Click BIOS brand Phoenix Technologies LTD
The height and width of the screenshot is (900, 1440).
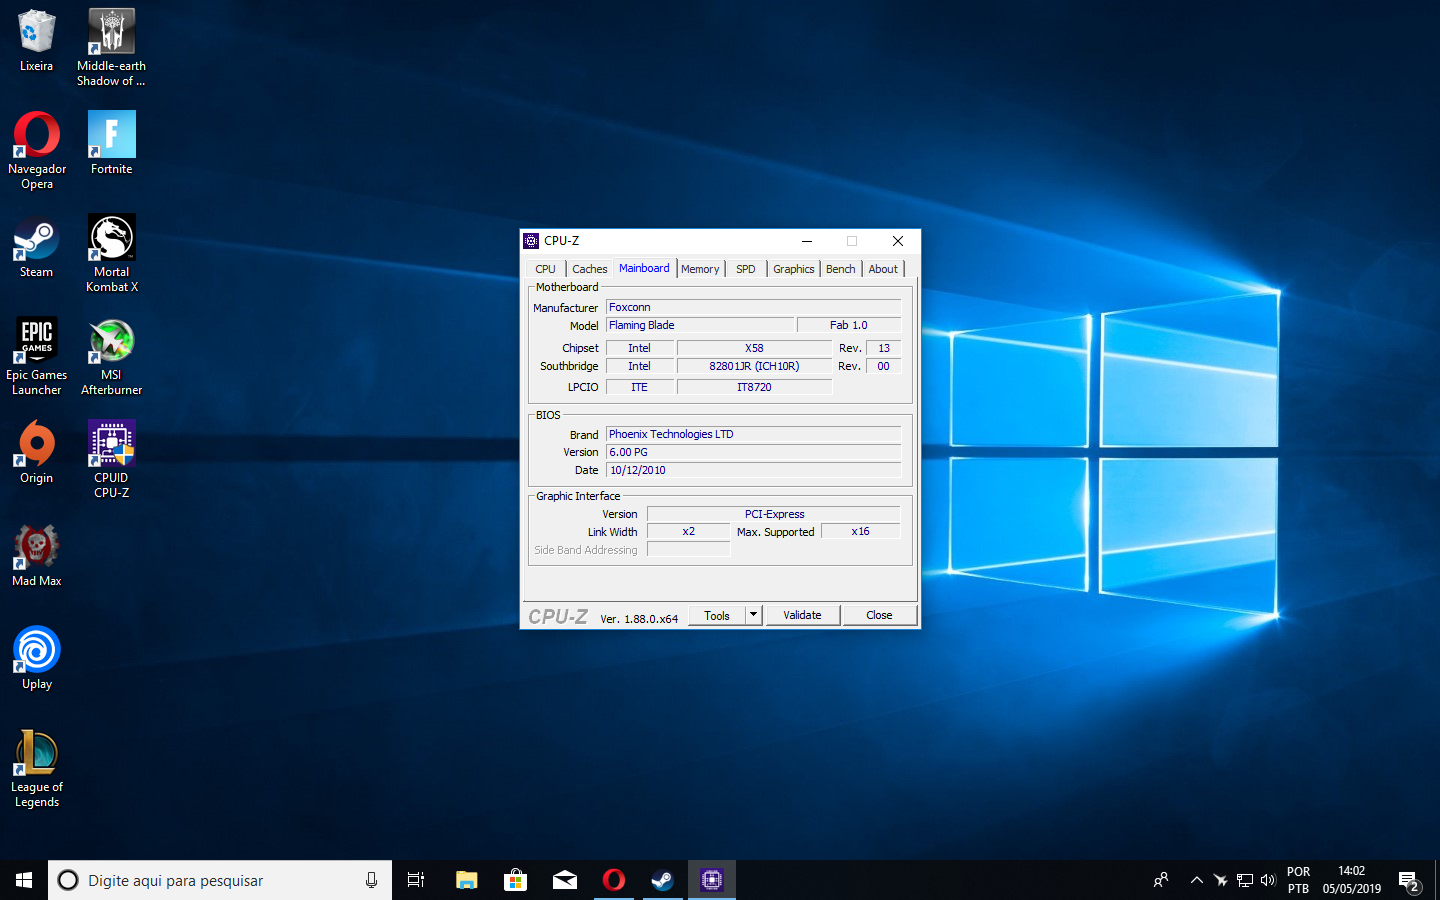click(754, 434)
